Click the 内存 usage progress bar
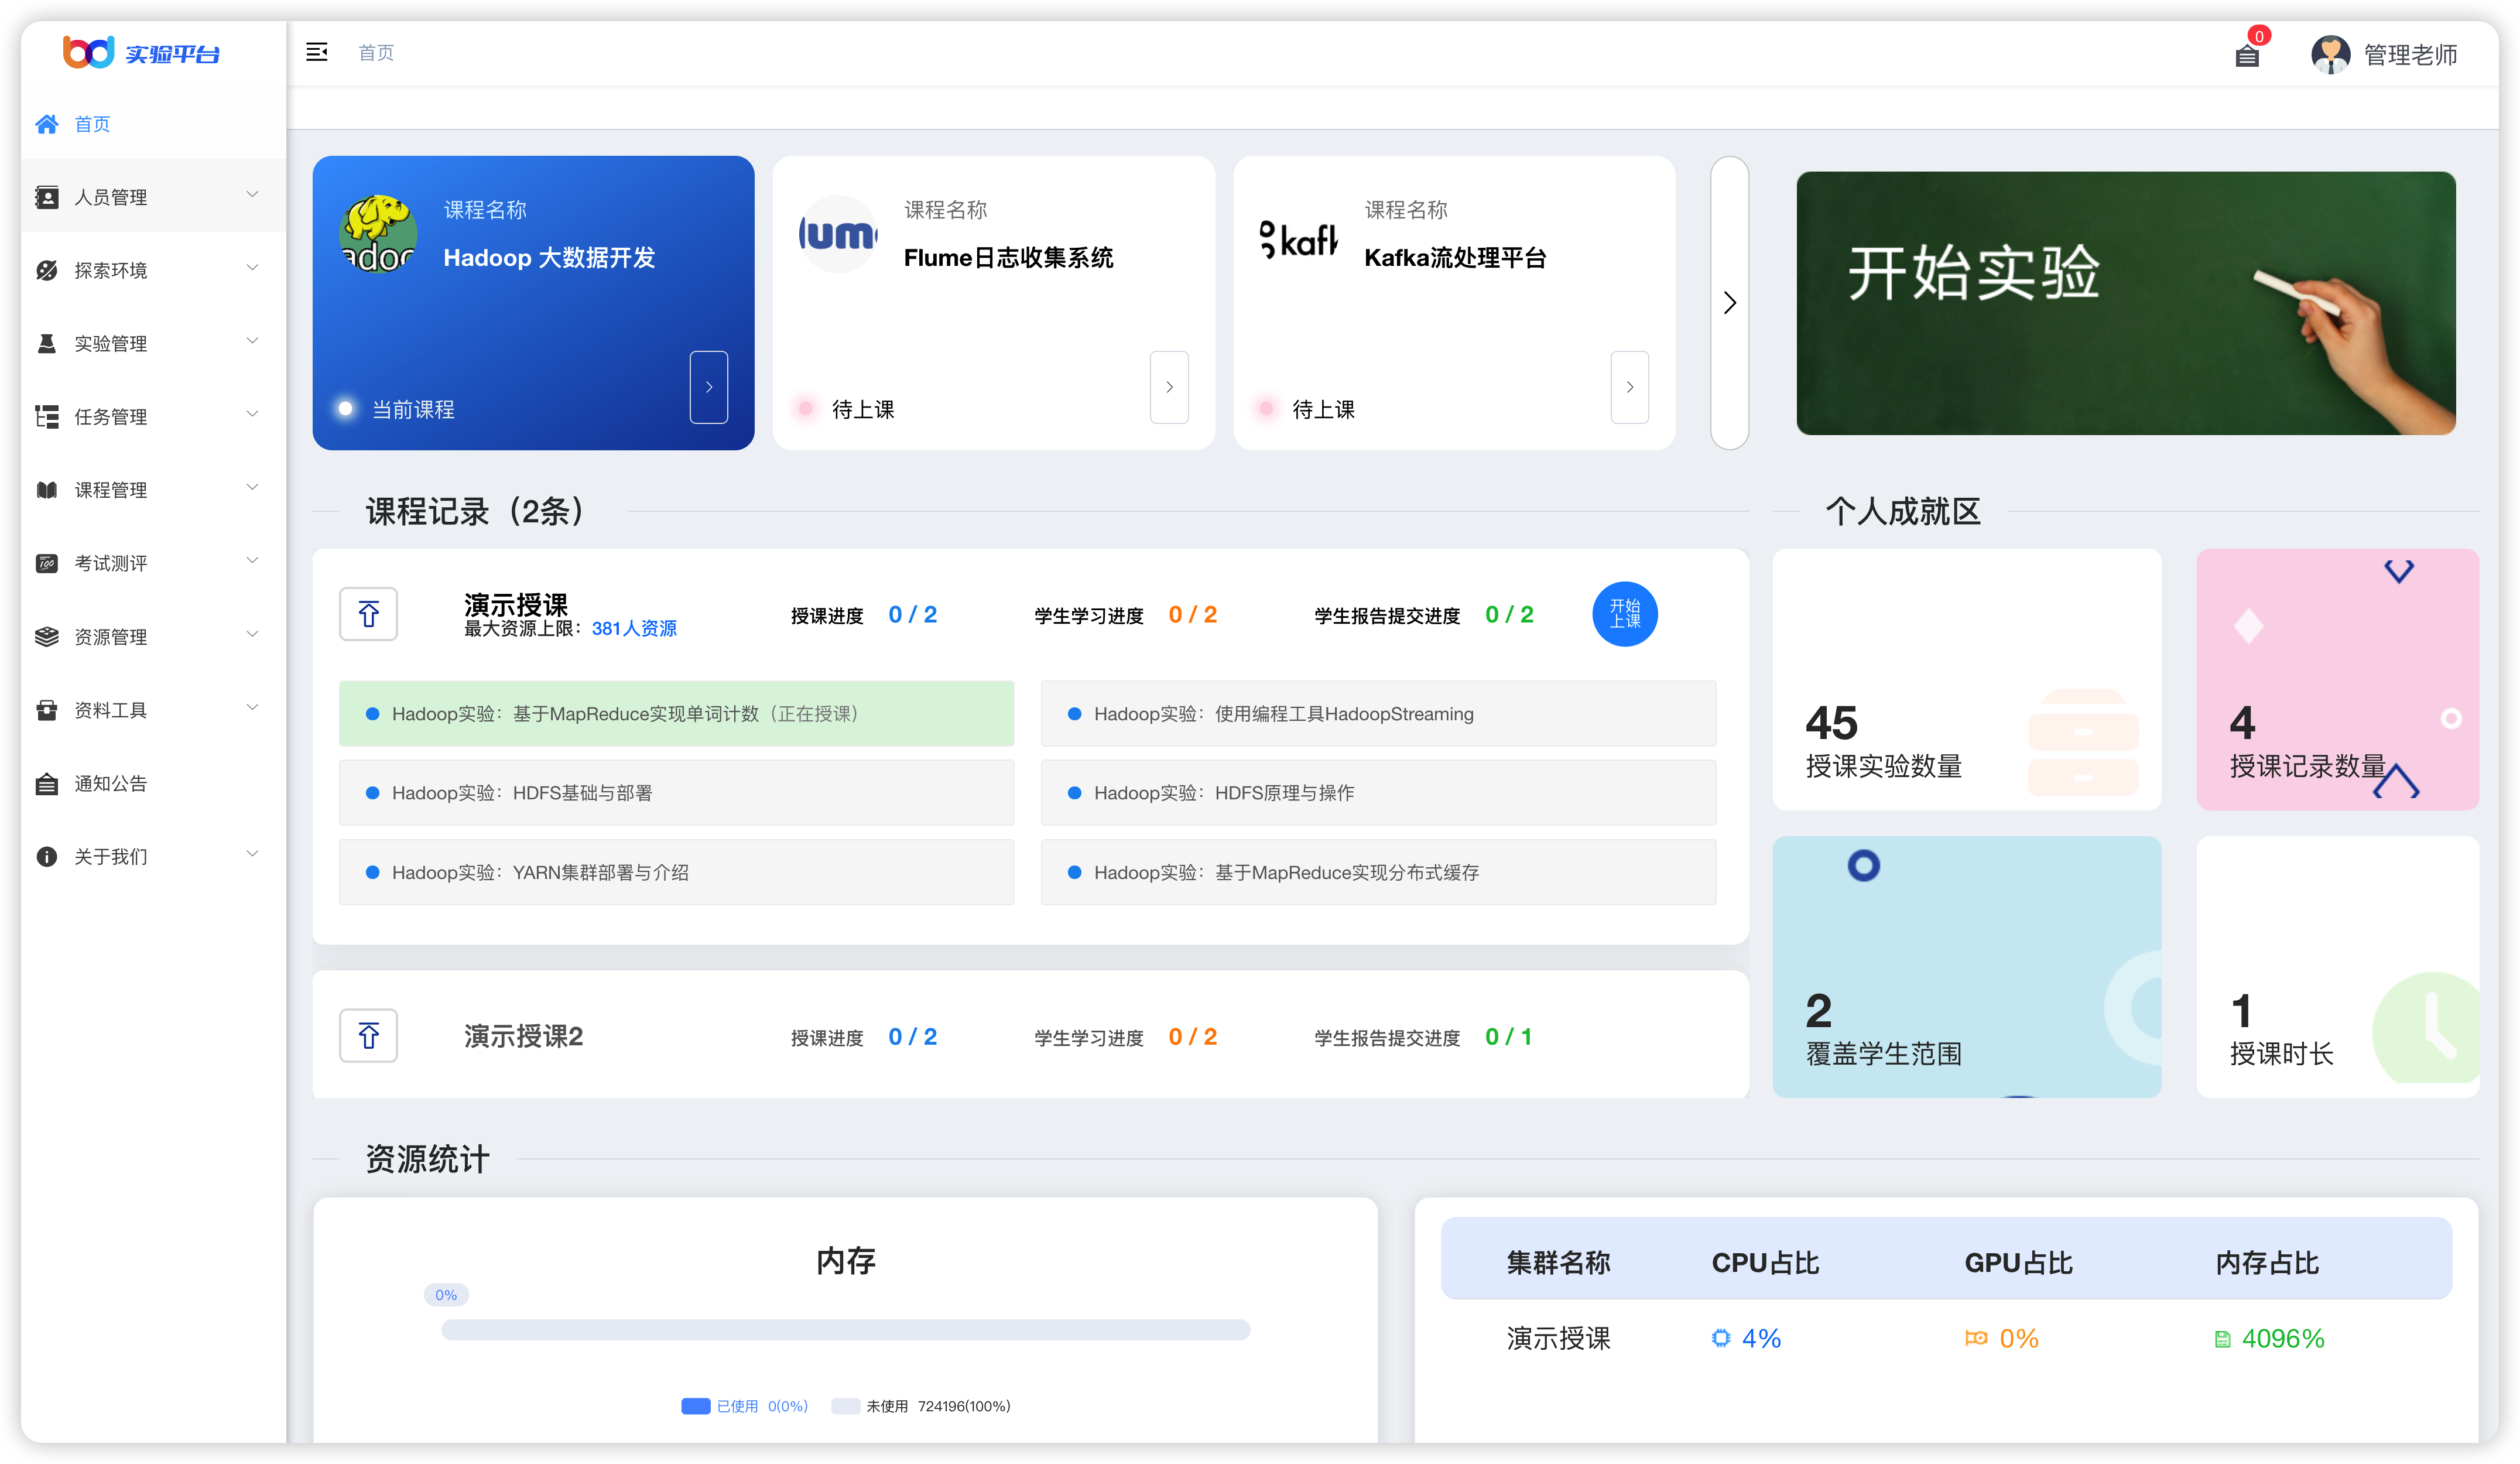This screenshot has width=2520, height=1464. 845,1330
